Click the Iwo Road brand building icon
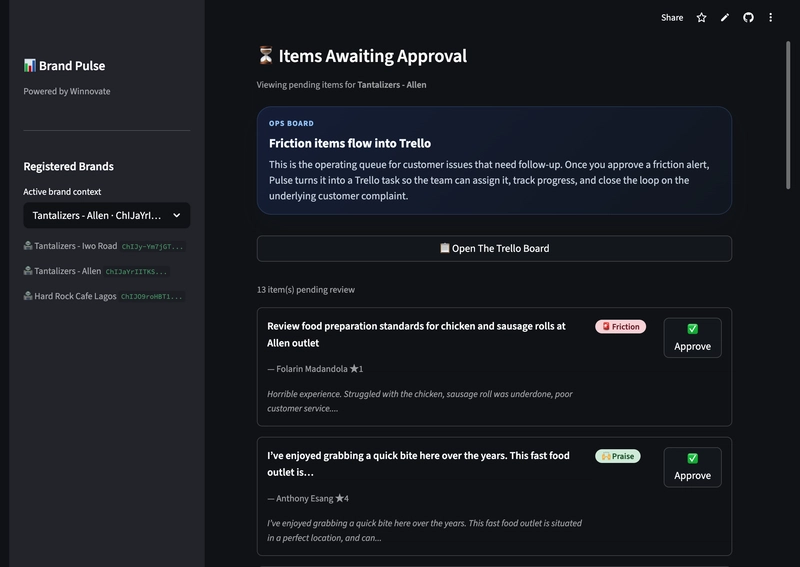Image resolution: width=800 pixels, height=567 pixels. 28,245
